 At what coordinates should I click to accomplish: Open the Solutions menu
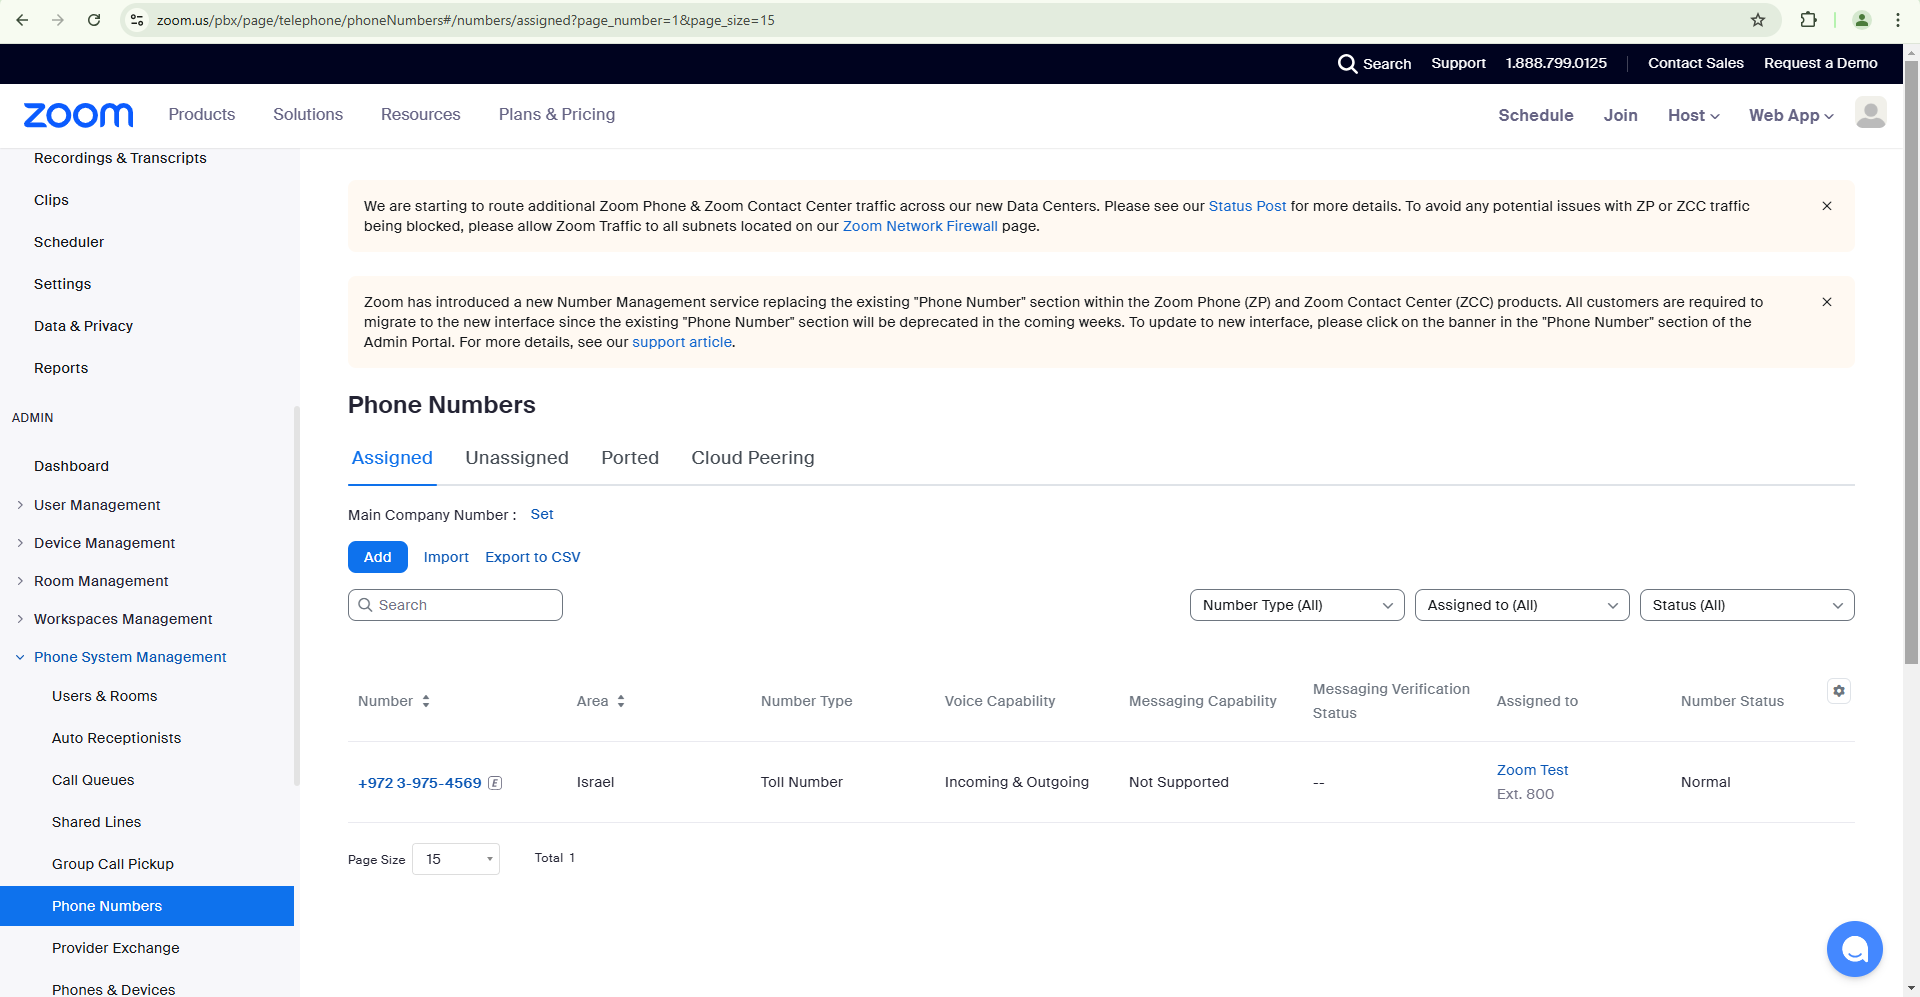coord(308,114)
